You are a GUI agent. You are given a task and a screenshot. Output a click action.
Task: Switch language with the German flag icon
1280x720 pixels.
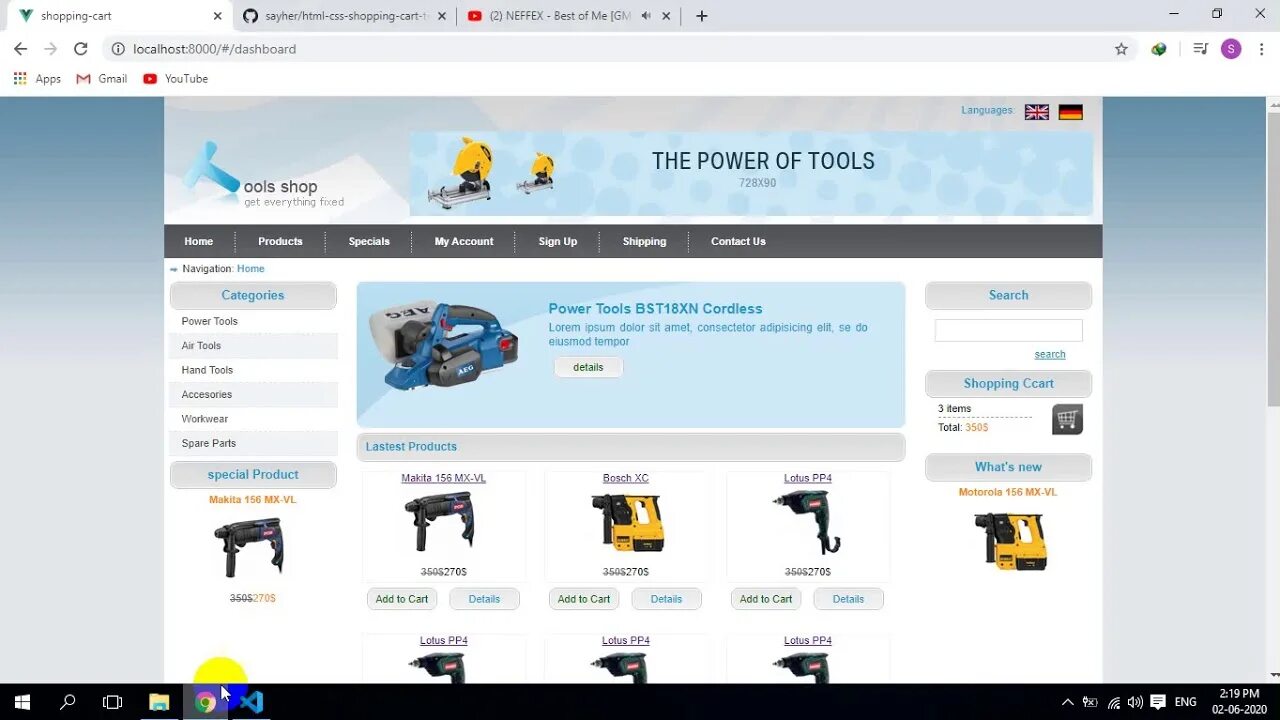coord(1071,112)
